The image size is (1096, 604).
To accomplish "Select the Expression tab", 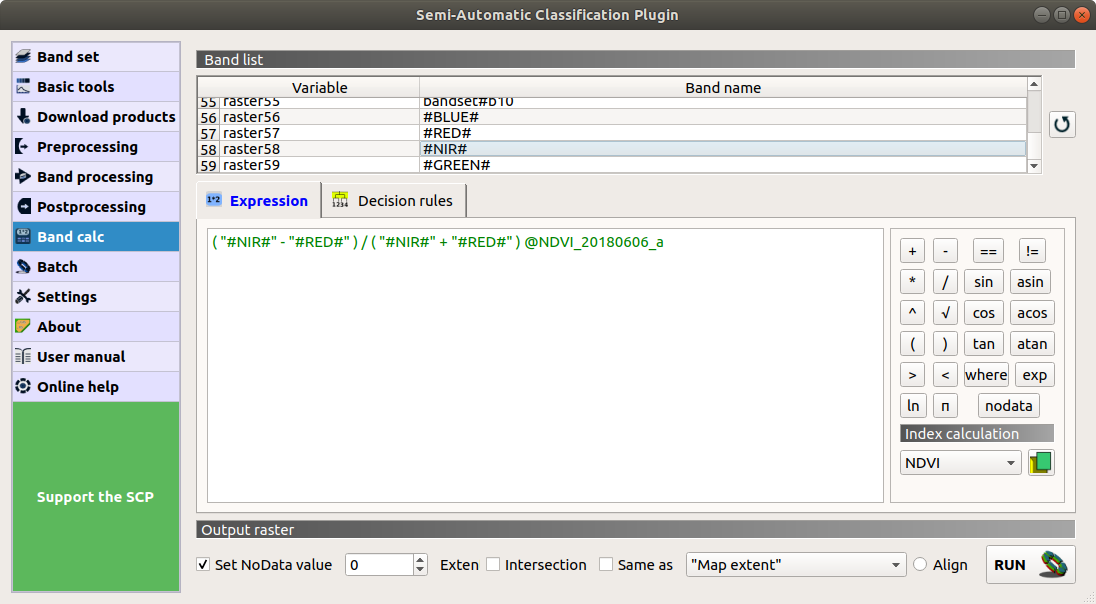I will pos(258,201).
